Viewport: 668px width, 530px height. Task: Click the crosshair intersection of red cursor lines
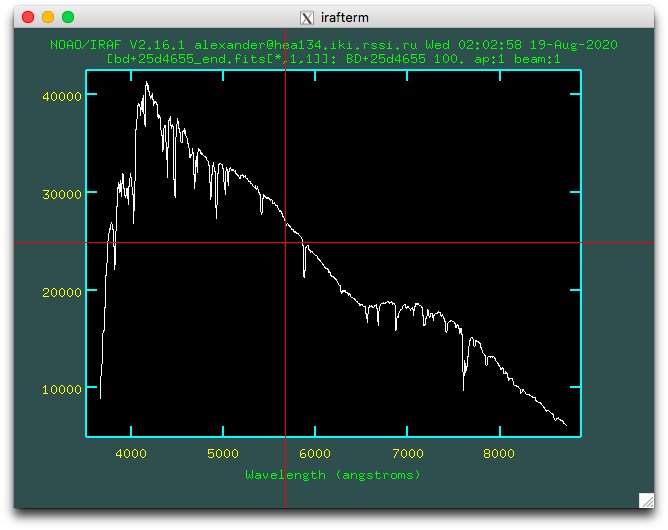285,242
